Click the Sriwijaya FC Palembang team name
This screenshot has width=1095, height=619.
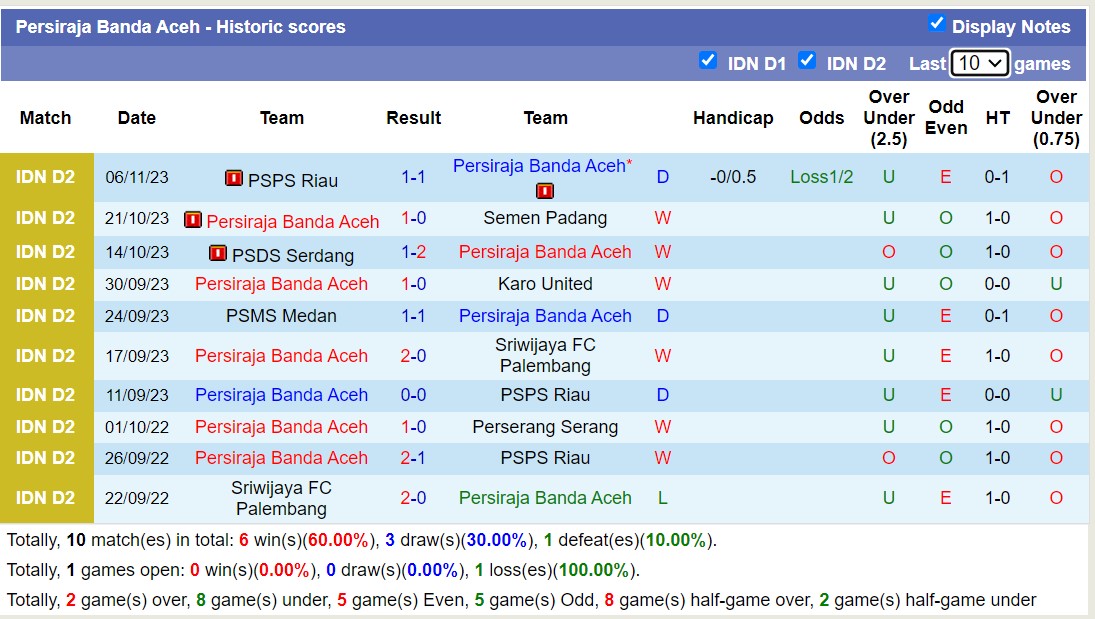coord(545,355)
